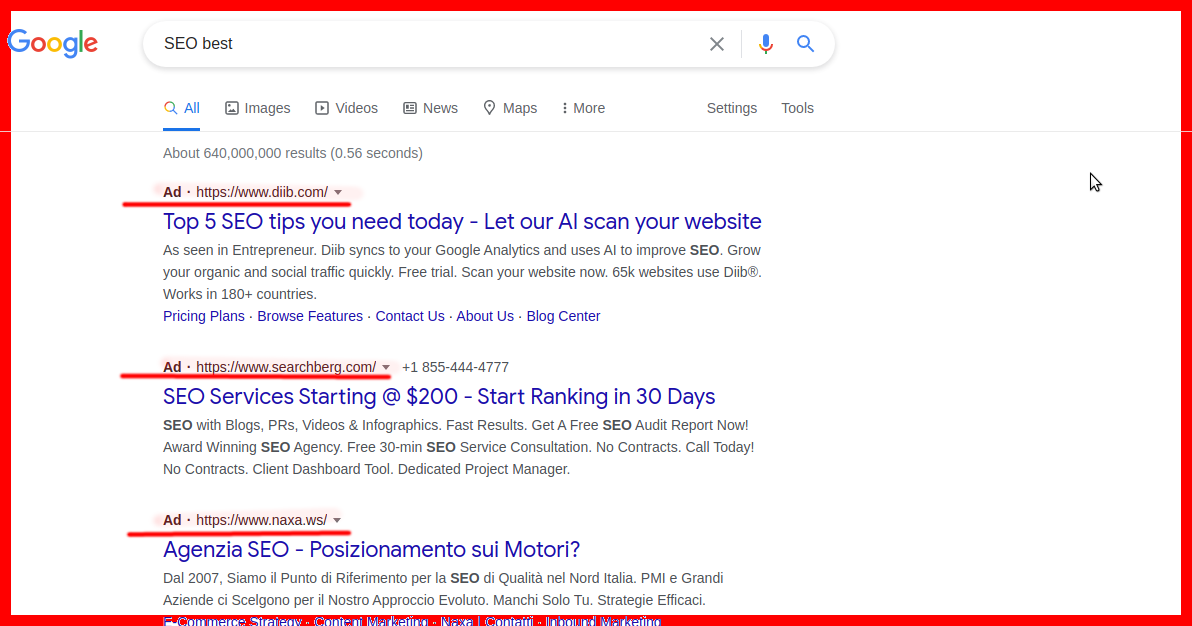Click the Google logo
This screenshot has width=1192, height=626.
coord(53,43)
